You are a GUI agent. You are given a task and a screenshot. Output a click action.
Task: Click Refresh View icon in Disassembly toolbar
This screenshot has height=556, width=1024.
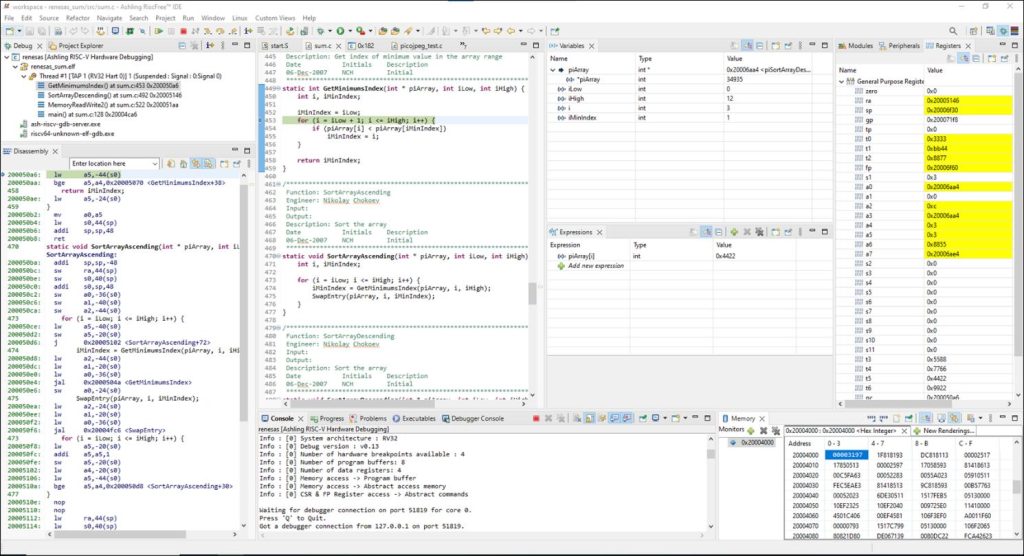[x=170, y=163]
